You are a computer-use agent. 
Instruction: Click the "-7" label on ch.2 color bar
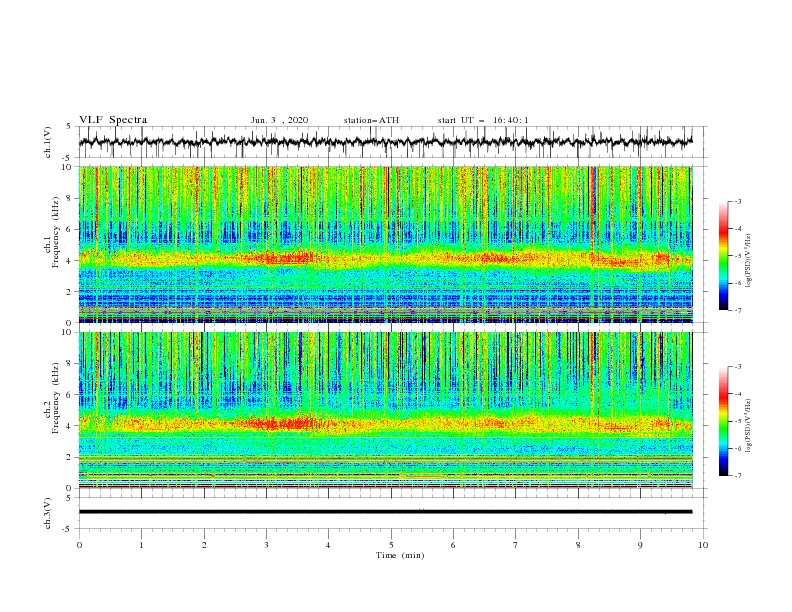tap(737, 476)
